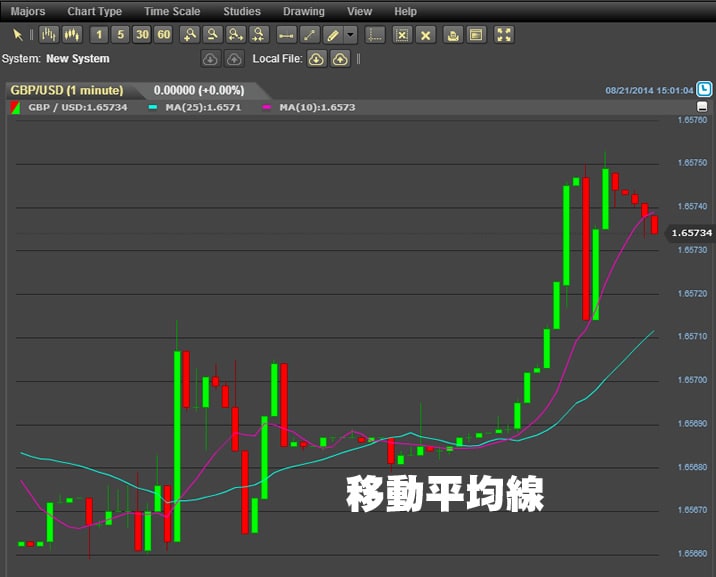
Task: Open the pencil tool dropdown arrow
Action: pyautogui.click(x=350, y=35)
